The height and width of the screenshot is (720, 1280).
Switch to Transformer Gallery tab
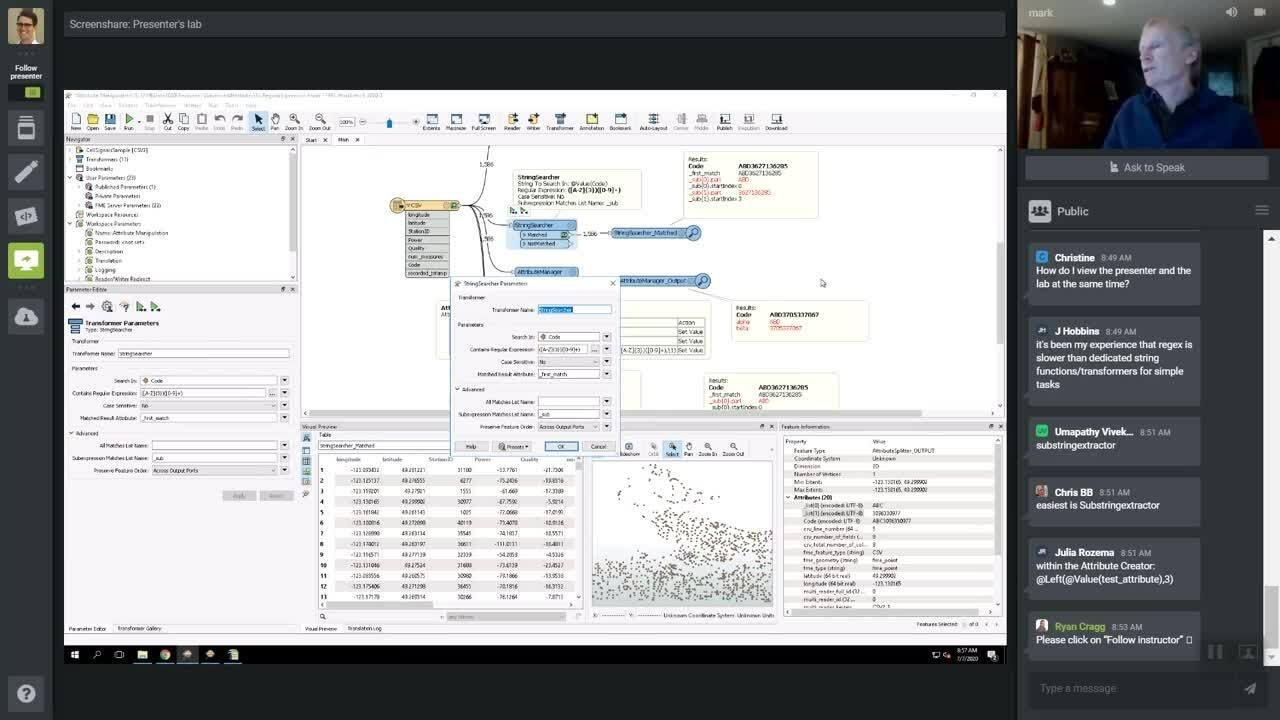click(139, 628)
